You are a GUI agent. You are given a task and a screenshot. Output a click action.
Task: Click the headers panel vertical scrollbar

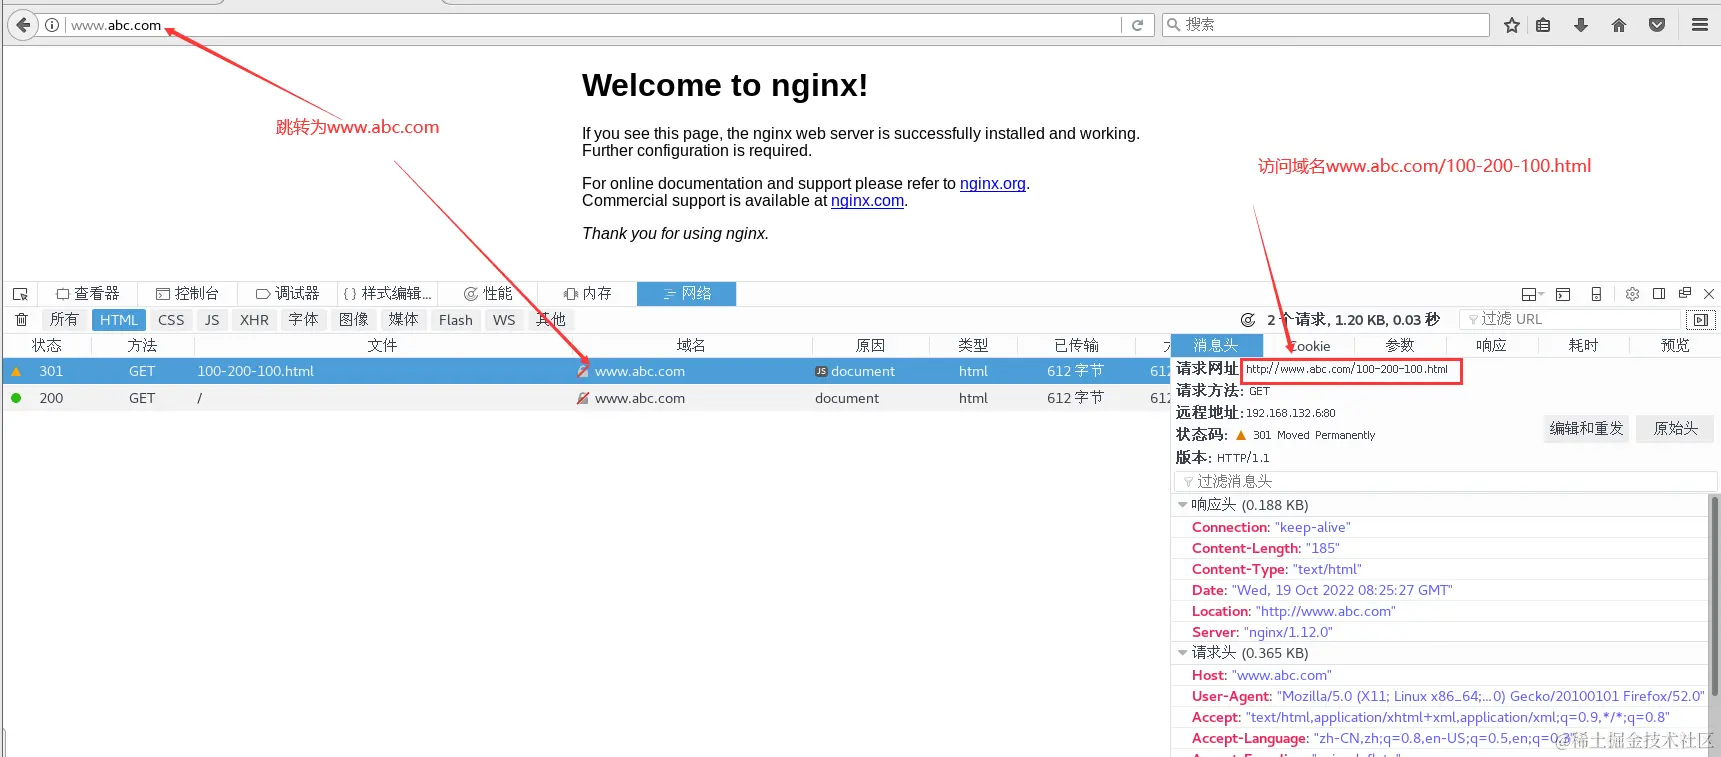[x=1714, y=595]
